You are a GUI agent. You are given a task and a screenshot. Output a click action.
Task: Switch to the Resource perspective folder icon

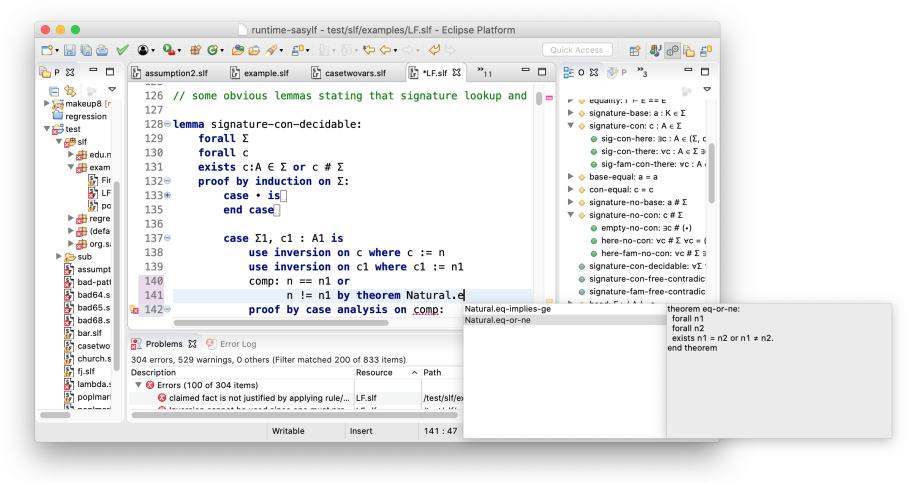689,51
